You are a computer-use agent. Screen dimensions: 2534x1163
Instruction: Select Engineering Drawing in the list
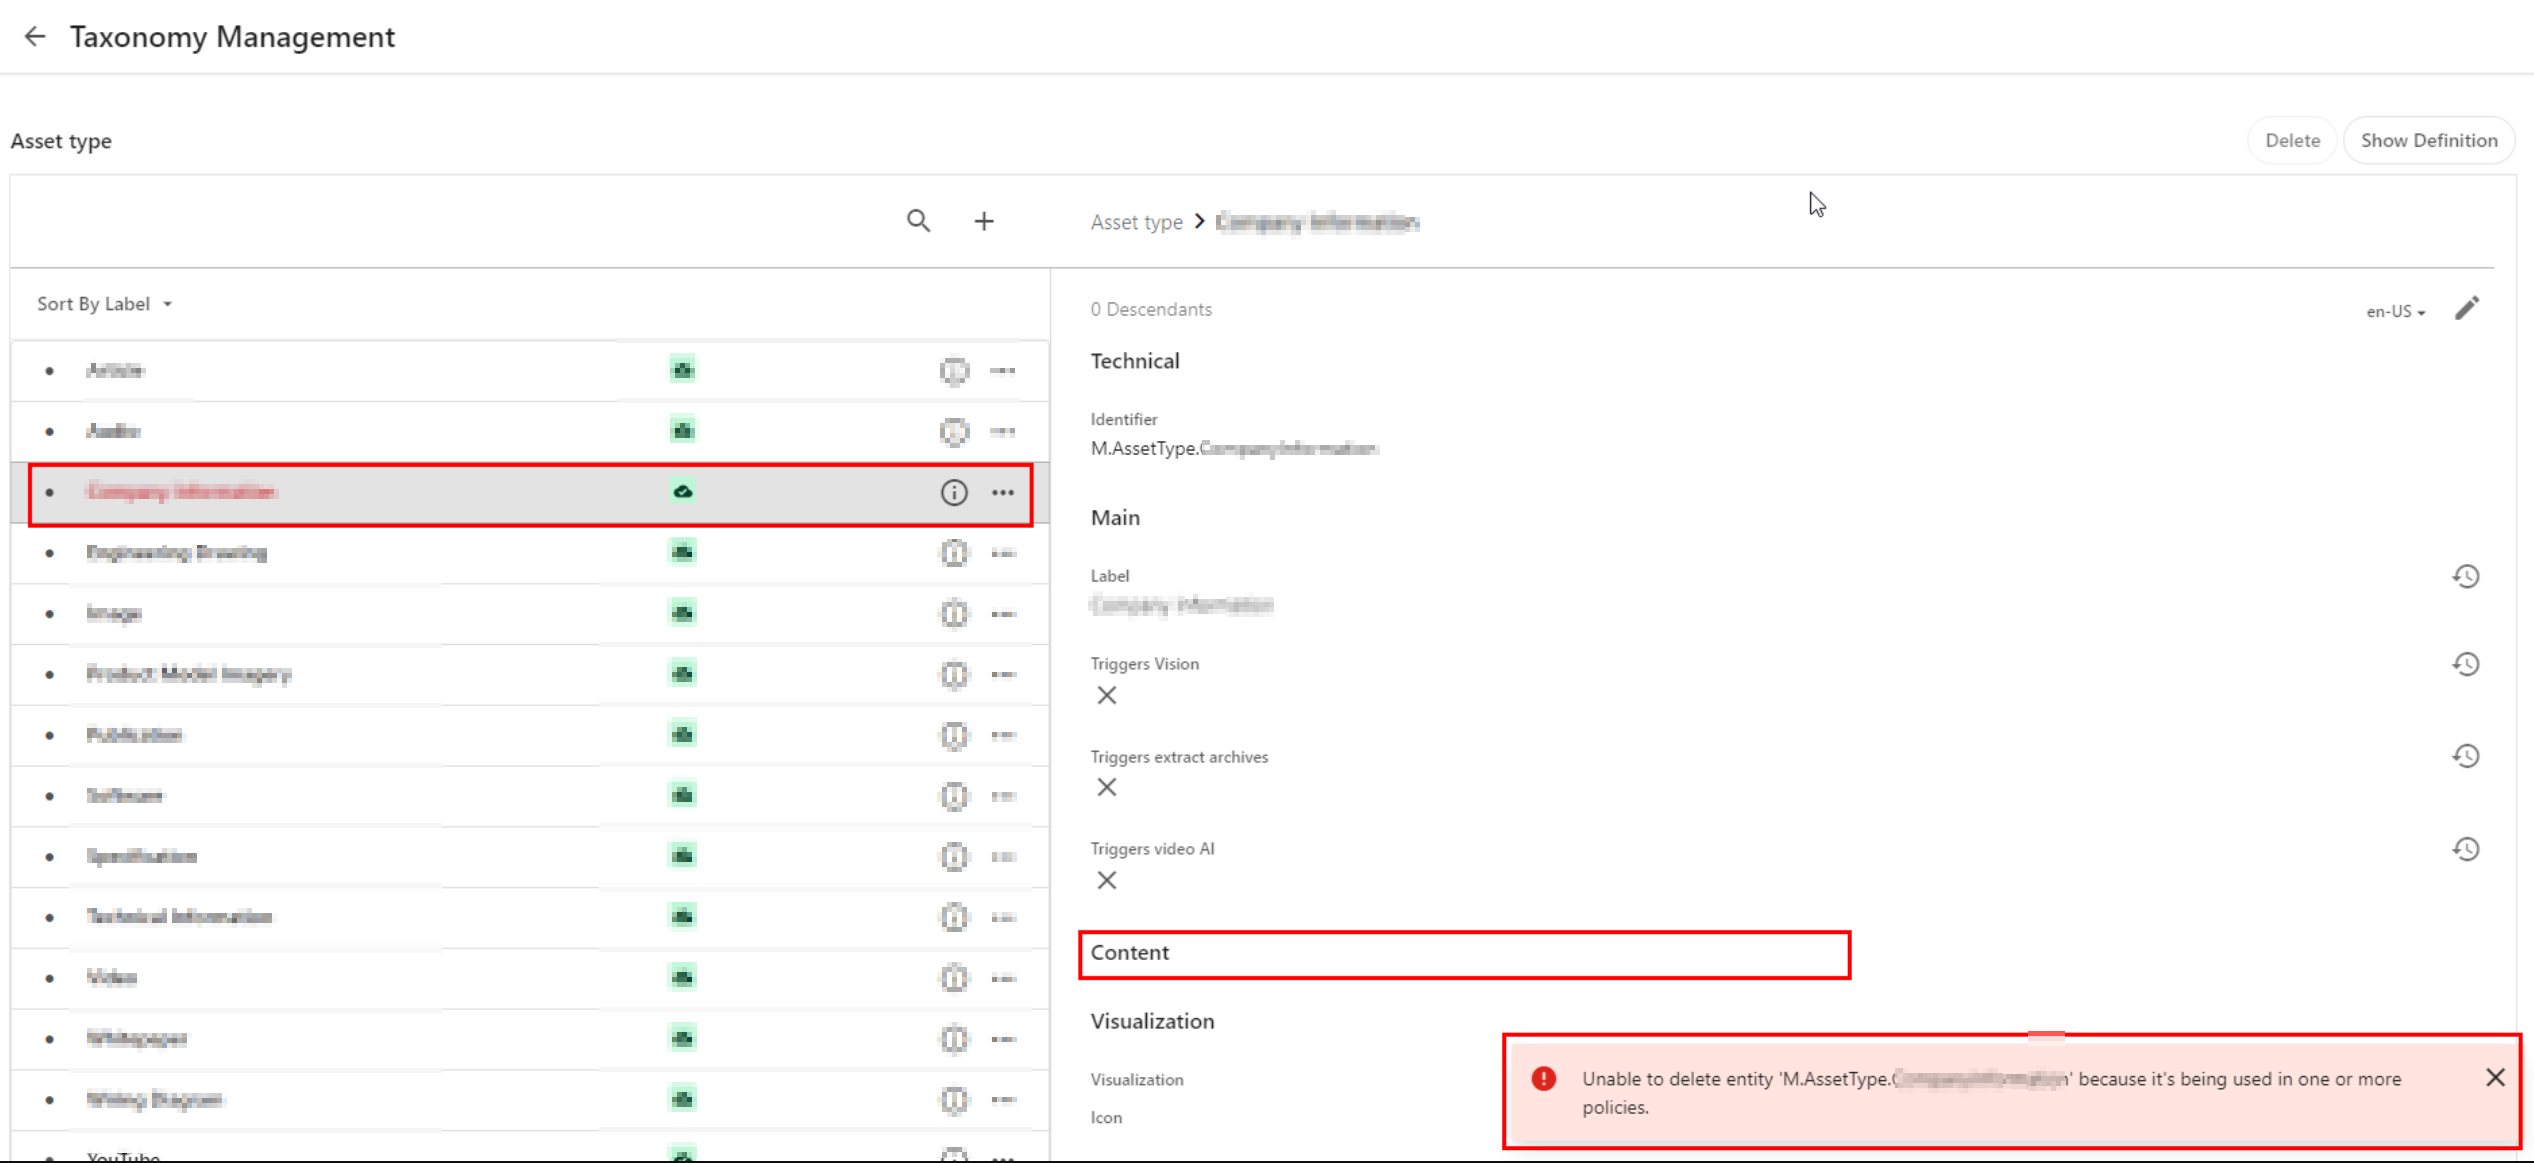click(177, 553)
